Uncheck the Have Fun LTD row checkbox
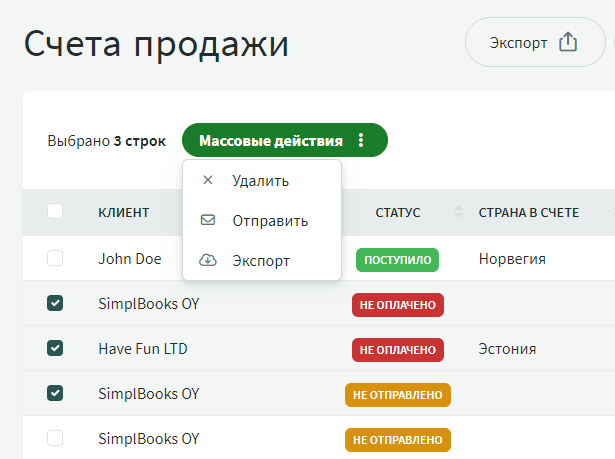 tap(55, 348)
